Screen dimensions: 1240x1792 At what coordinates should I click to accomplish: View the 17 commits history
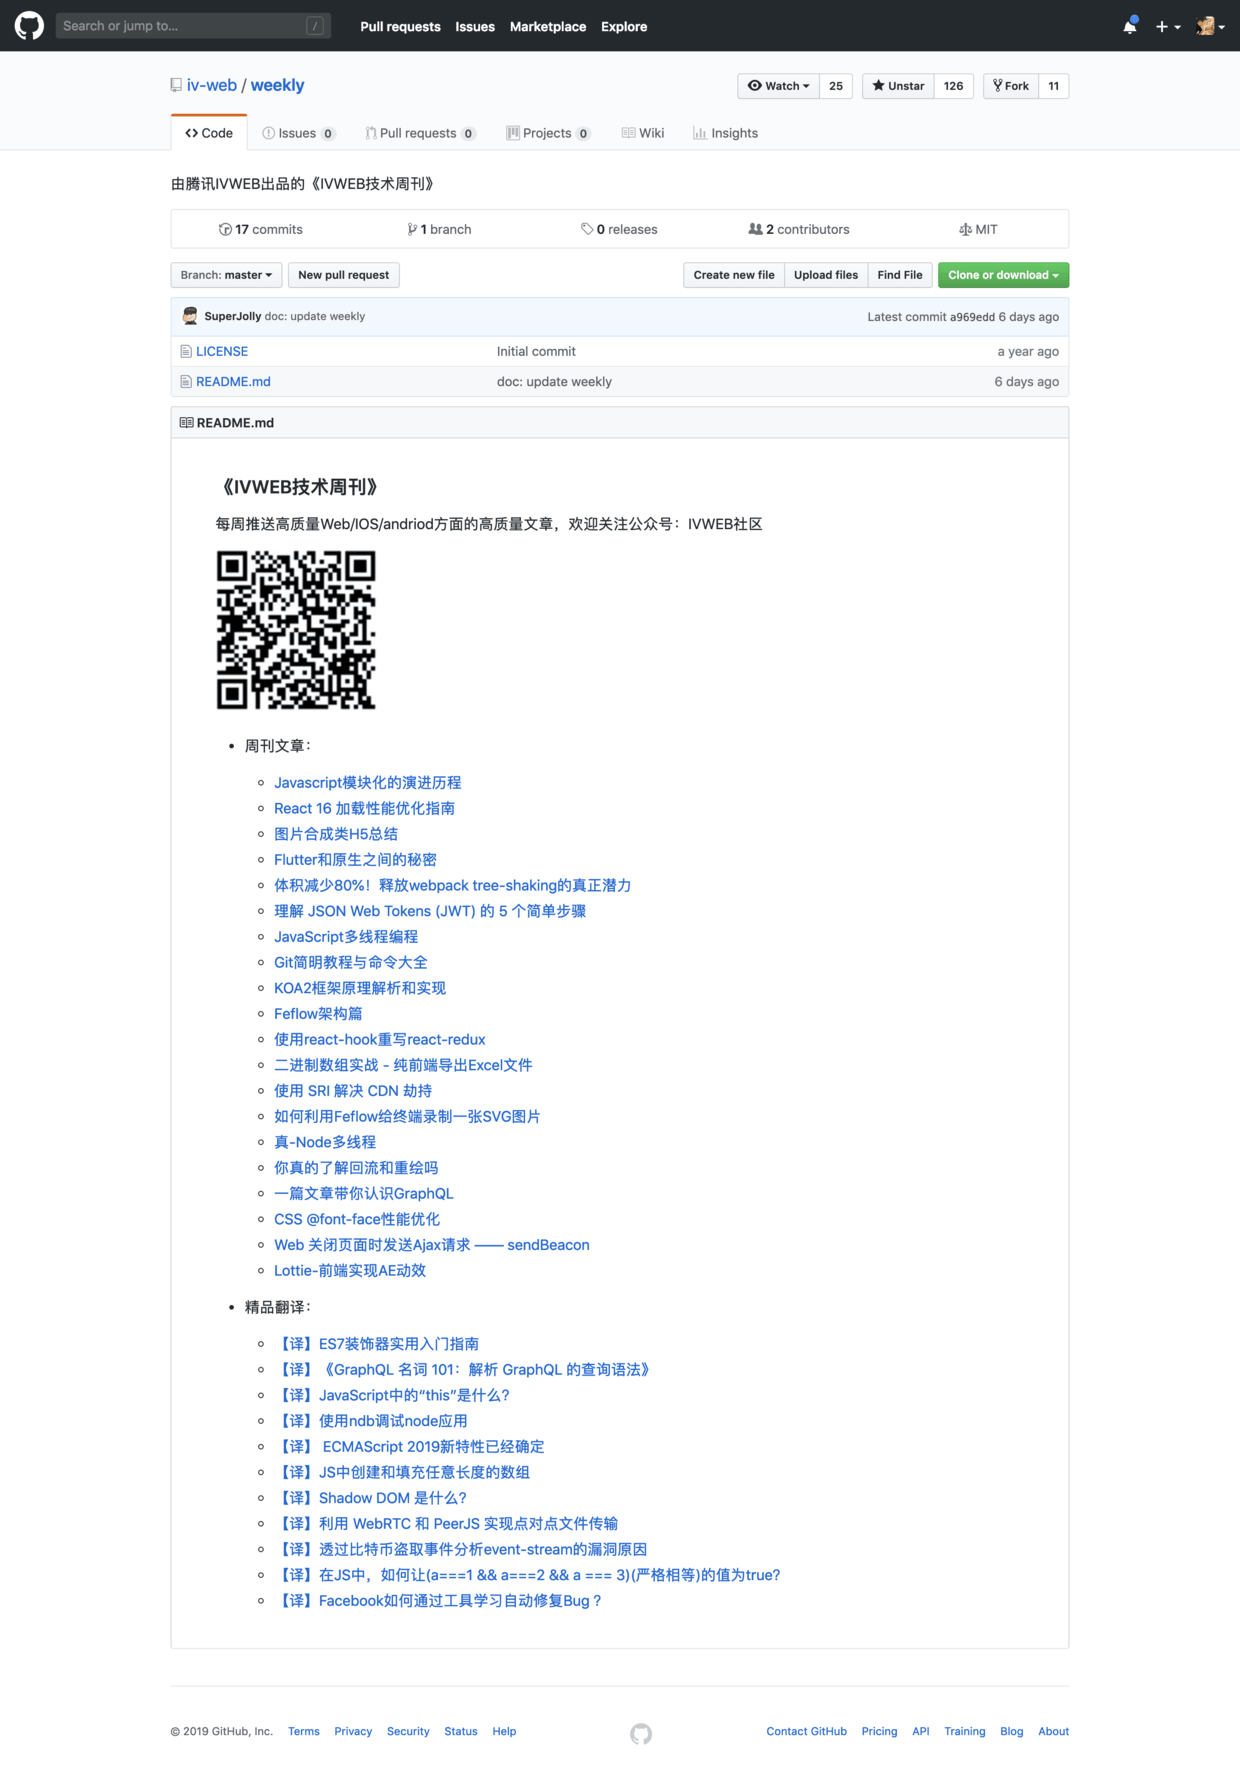[x=261, y=230]
